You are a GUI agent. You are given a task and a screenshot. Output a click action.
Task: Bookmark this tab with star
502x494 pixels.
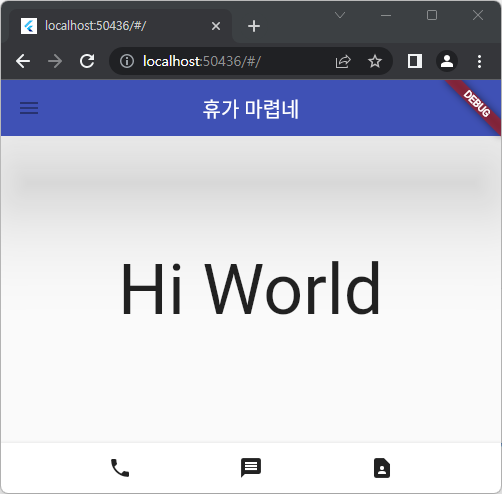point(375,61)
